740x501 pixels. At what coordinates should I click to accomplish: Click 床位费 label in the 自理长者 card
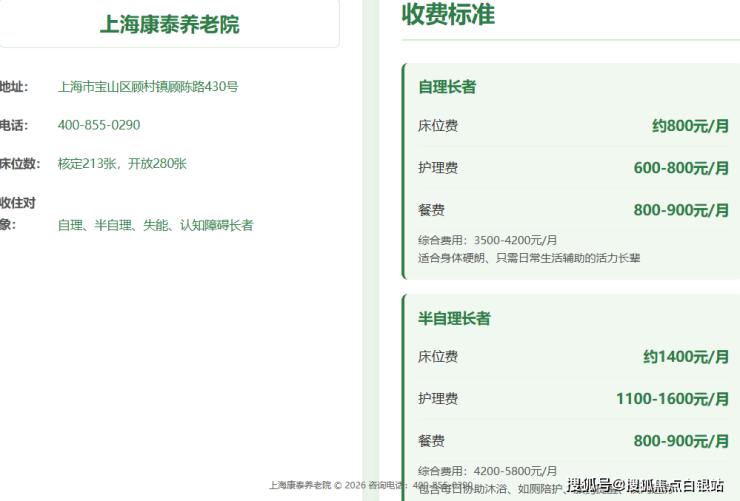[438, 126]
